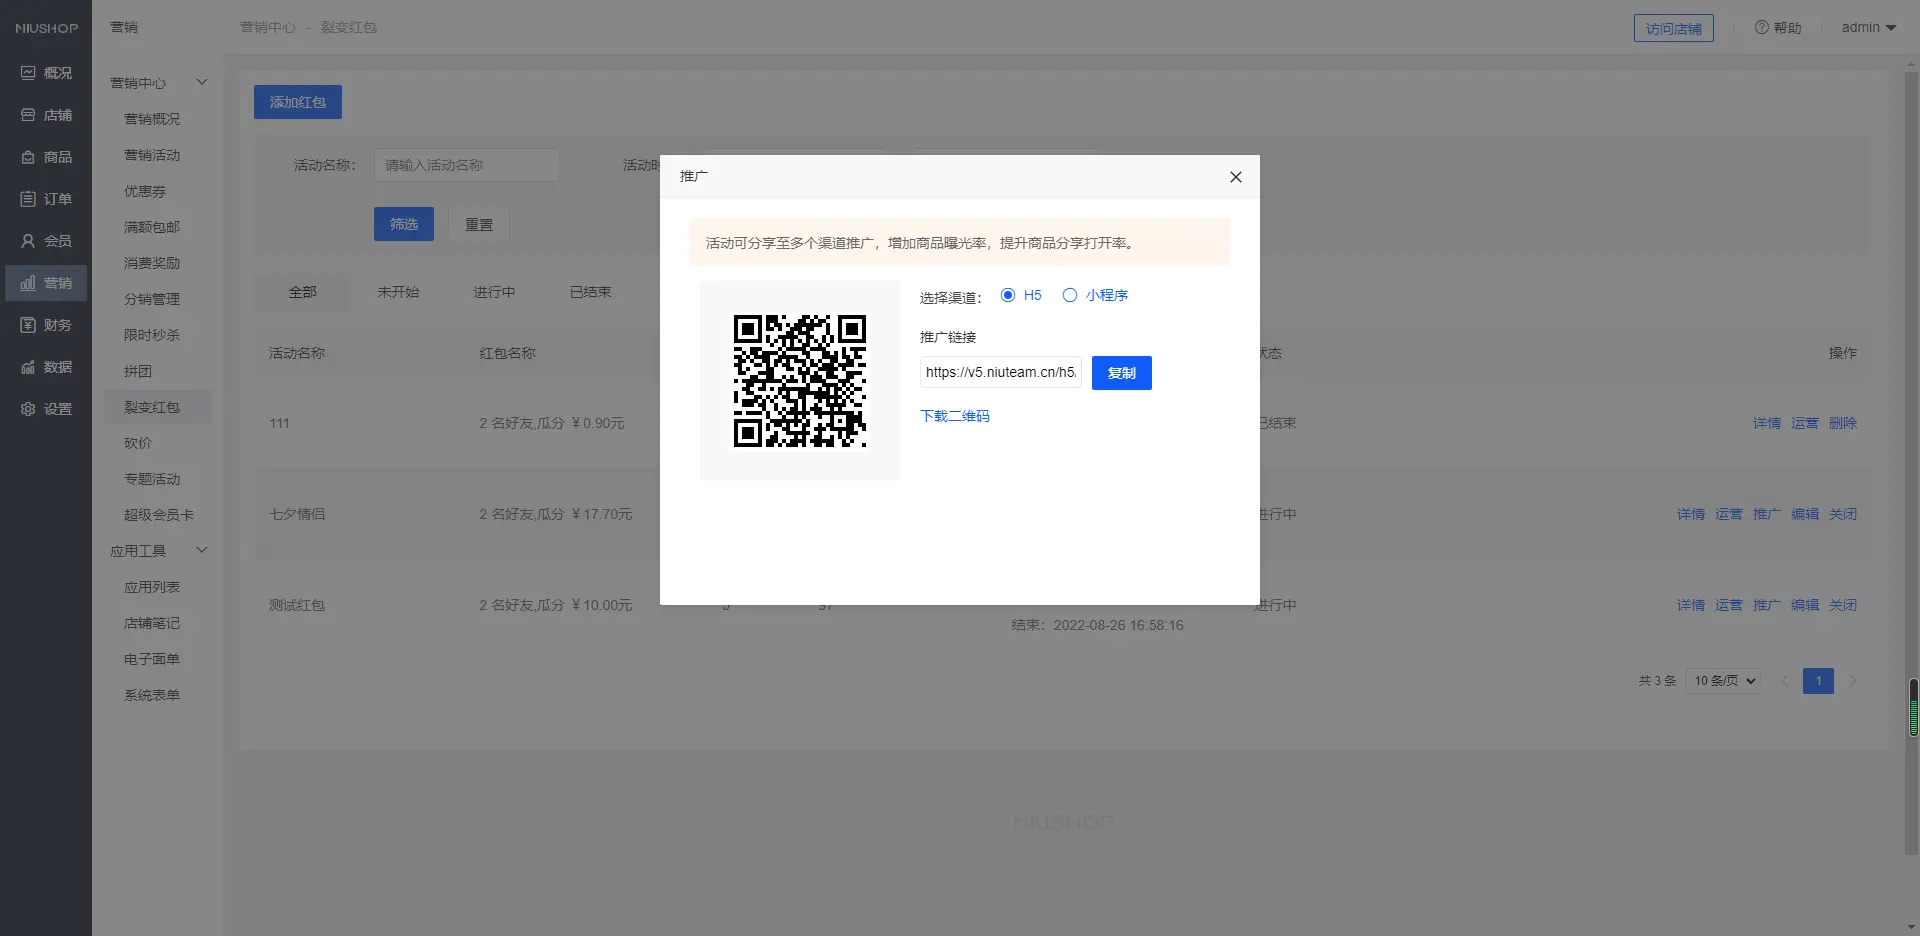
Task: Click the 商品 products bag icon
Action: click(28, 157)
